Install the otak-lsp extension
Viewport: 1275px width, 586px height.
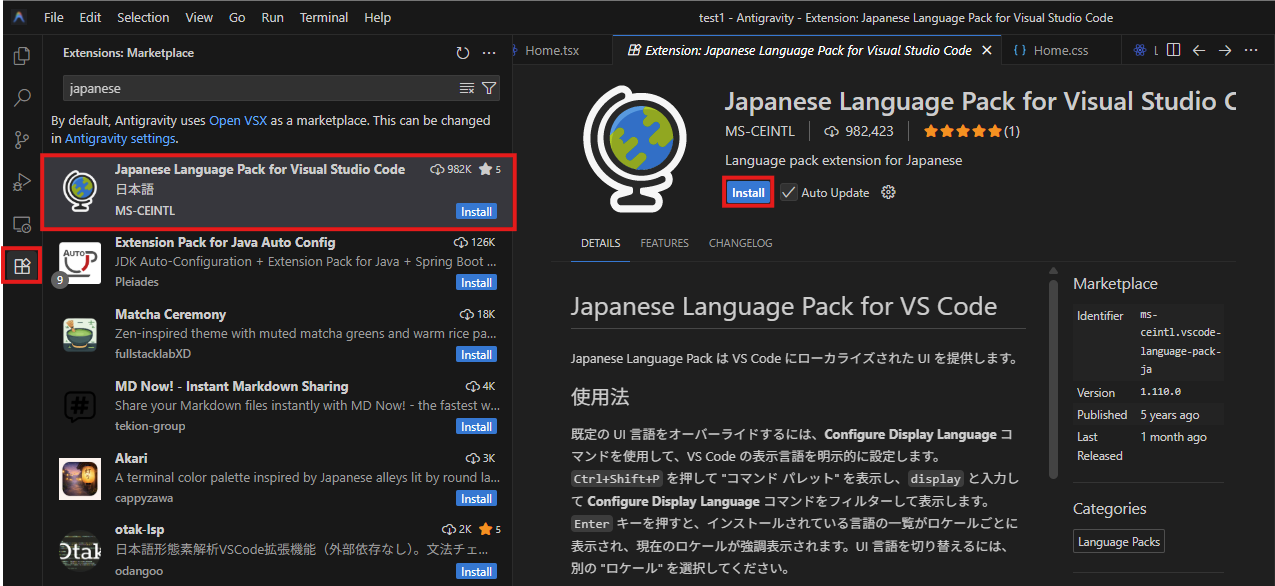(x=476, y=572)
